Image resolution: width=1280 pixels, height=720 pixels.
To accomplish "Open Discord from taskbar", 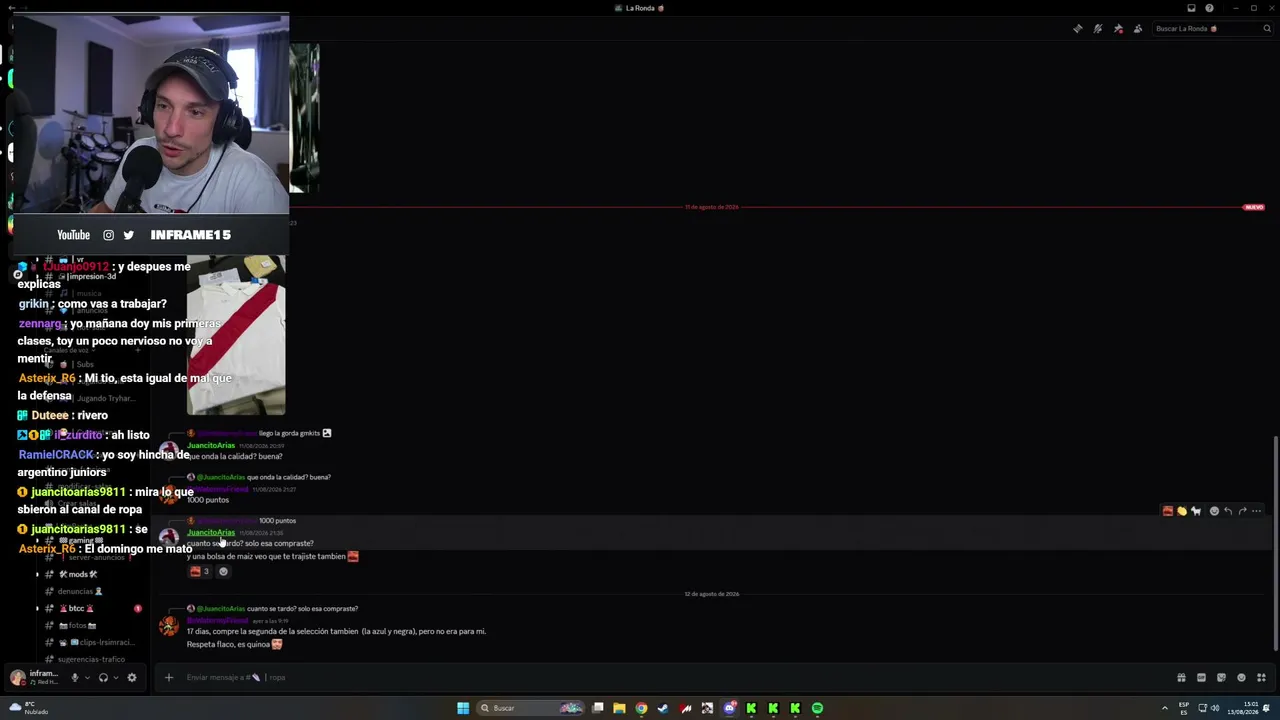I will tap(729, 708).
